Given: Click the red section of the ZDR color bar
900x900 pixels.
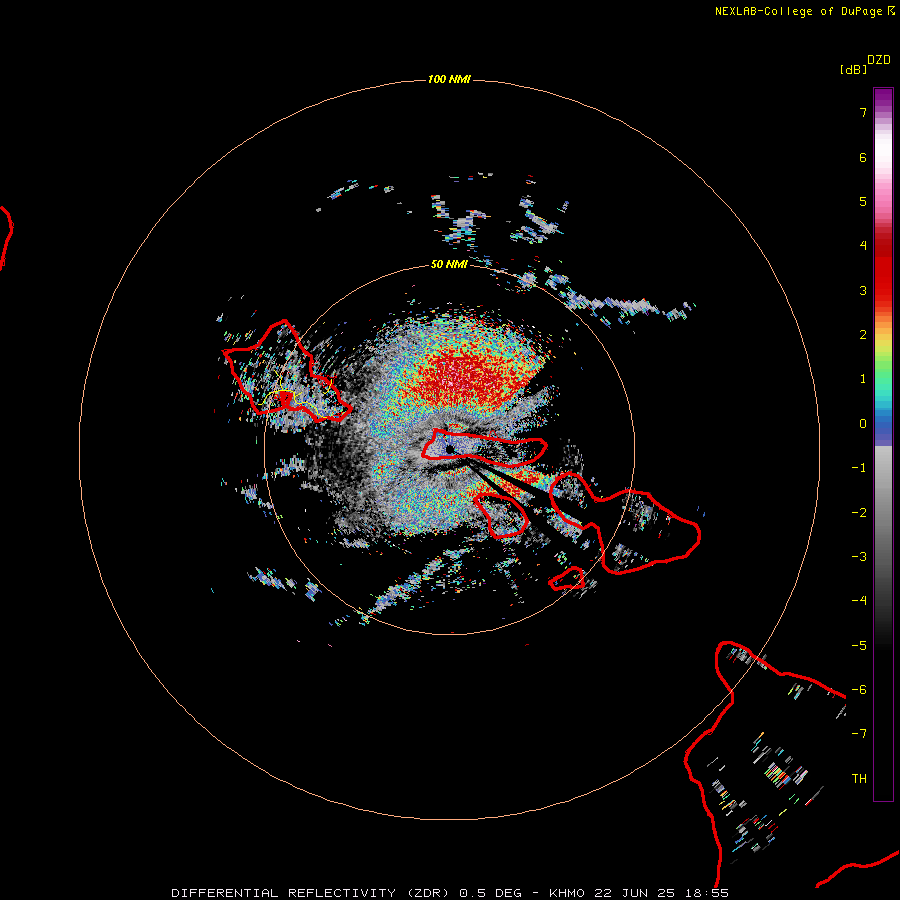Looking at the screenshot, I should coord(883,270).
